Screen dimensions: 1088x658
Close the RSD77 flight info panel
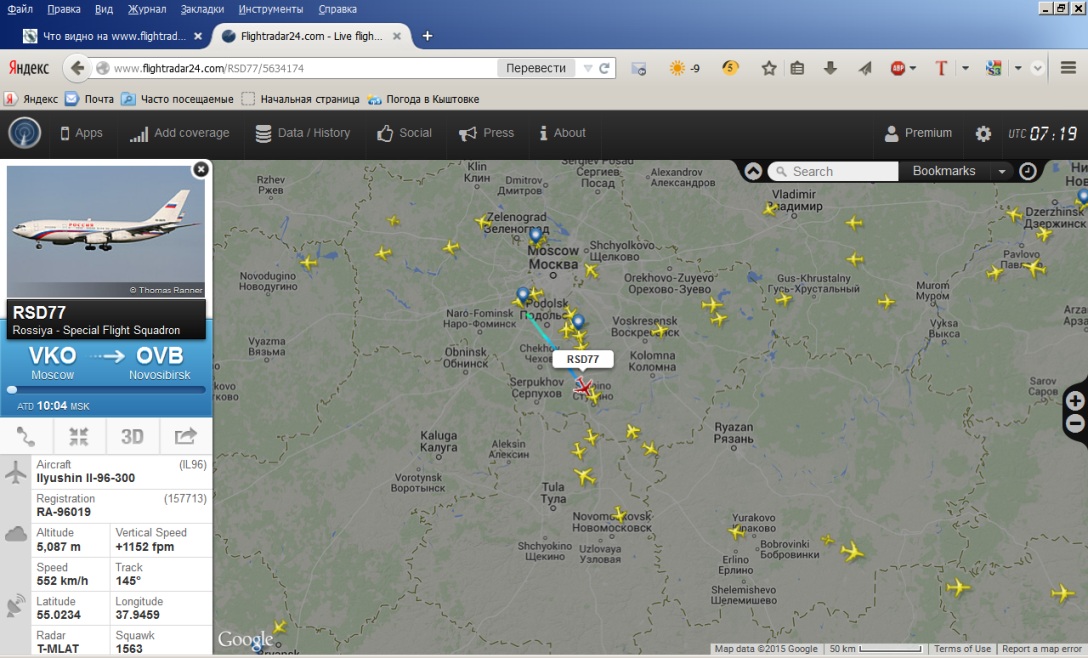[201, 169]
